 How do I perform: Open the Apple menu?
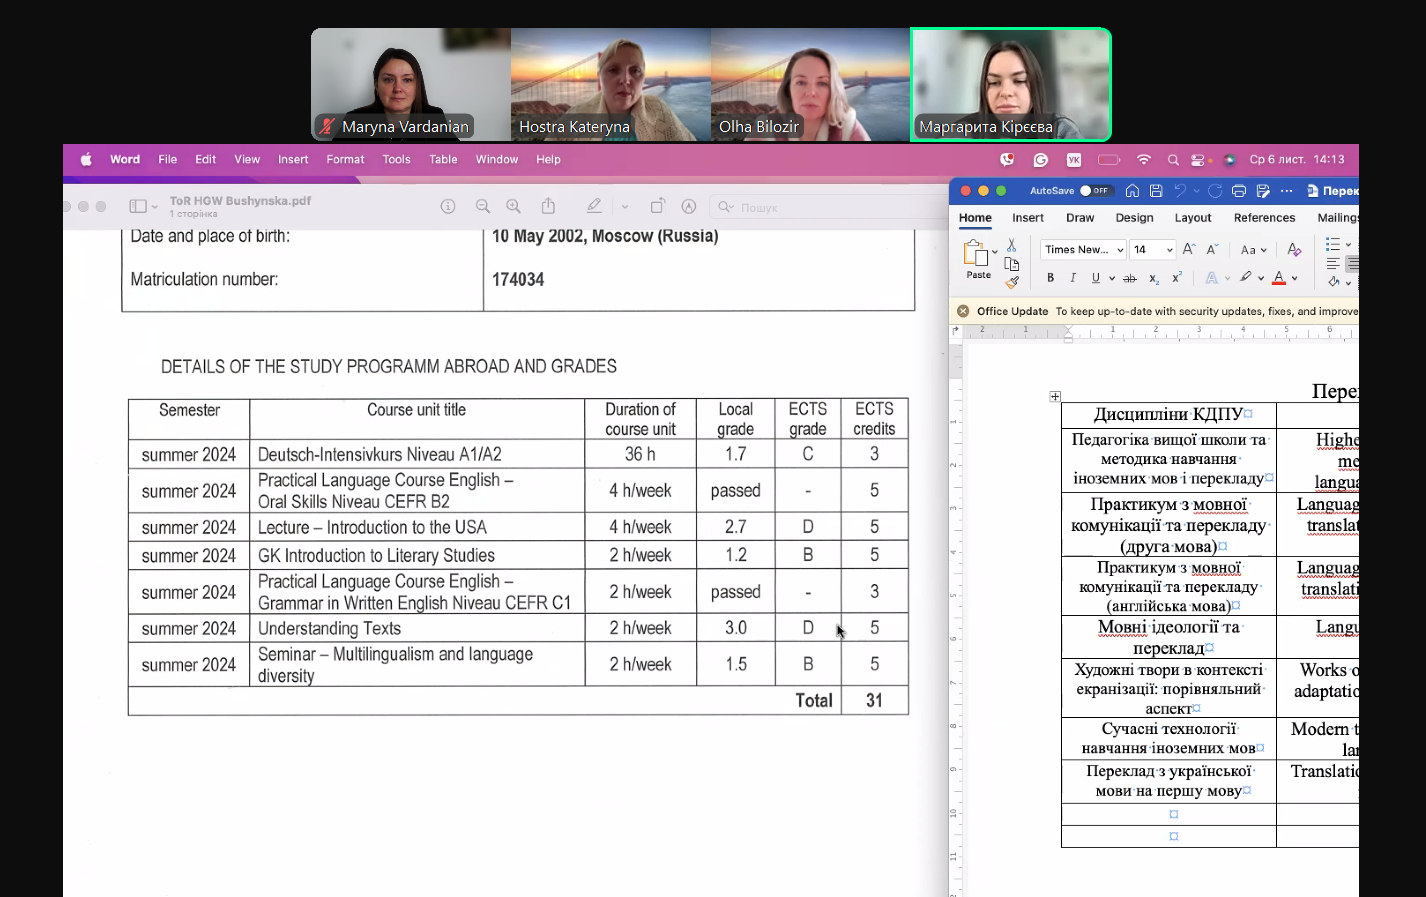86,159
